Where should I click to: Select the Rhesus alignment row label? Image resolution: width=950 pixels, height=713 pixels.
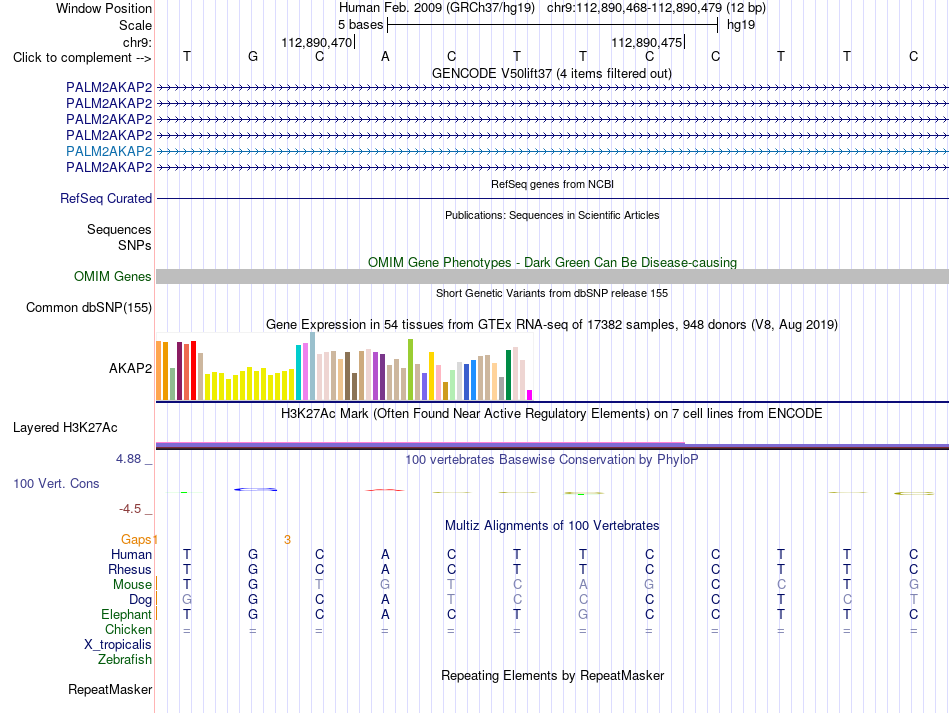[x=130, y=569]
